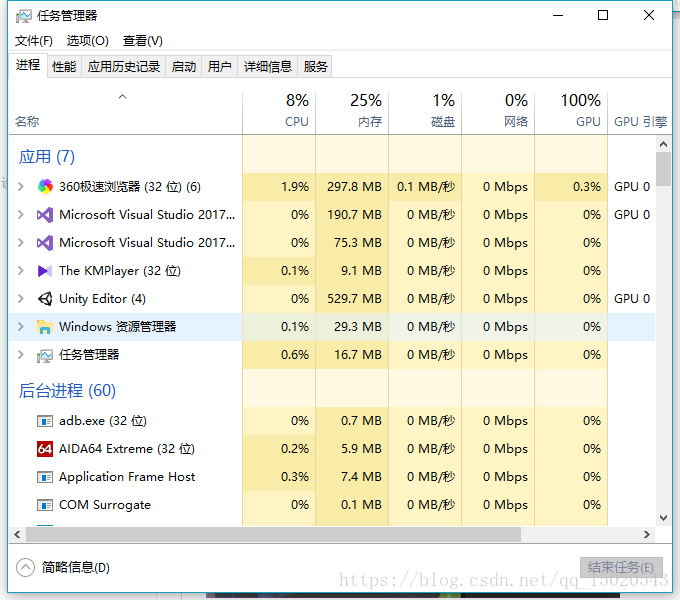The width and height of the screenshot is (680, 600).
Task: Sort by the 网络 column header
Action: (498, 112)
